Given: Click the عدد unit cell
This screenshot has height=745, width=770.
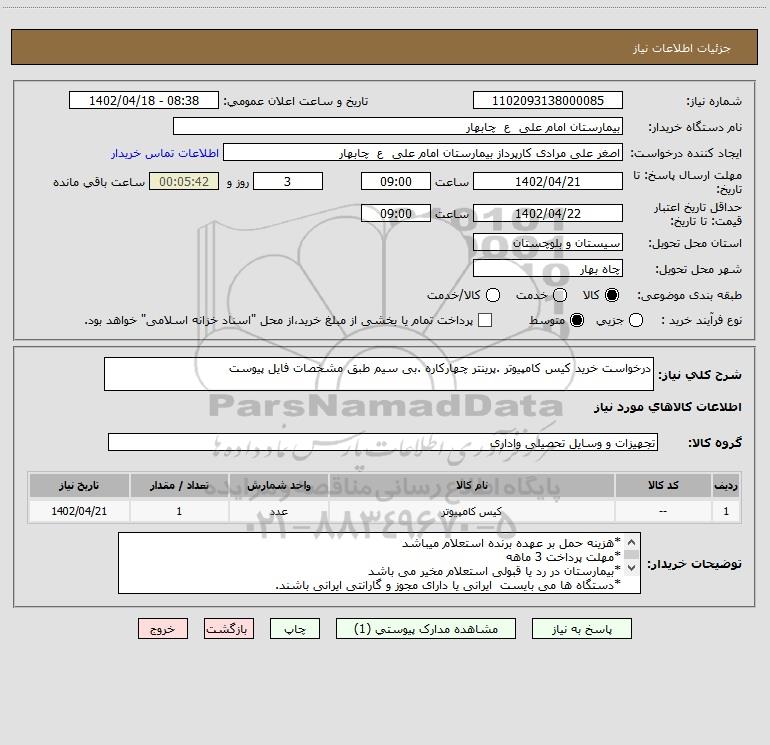Looking at the screenshot, I should [278, 511].
